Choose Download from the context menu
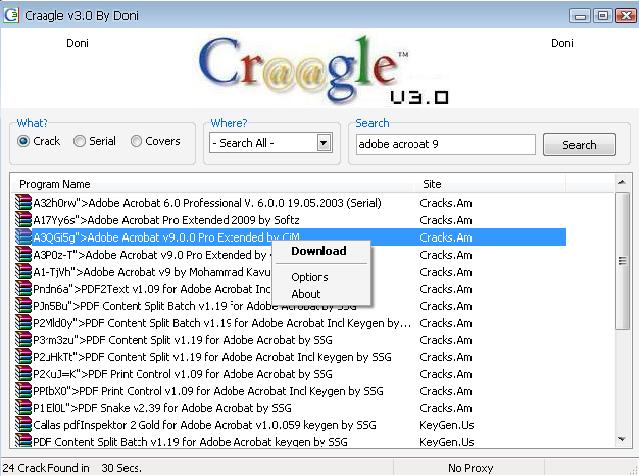Image resolution: width=639 pixels, height=476 pixels. pyautogui.click(x=319, y=251)
